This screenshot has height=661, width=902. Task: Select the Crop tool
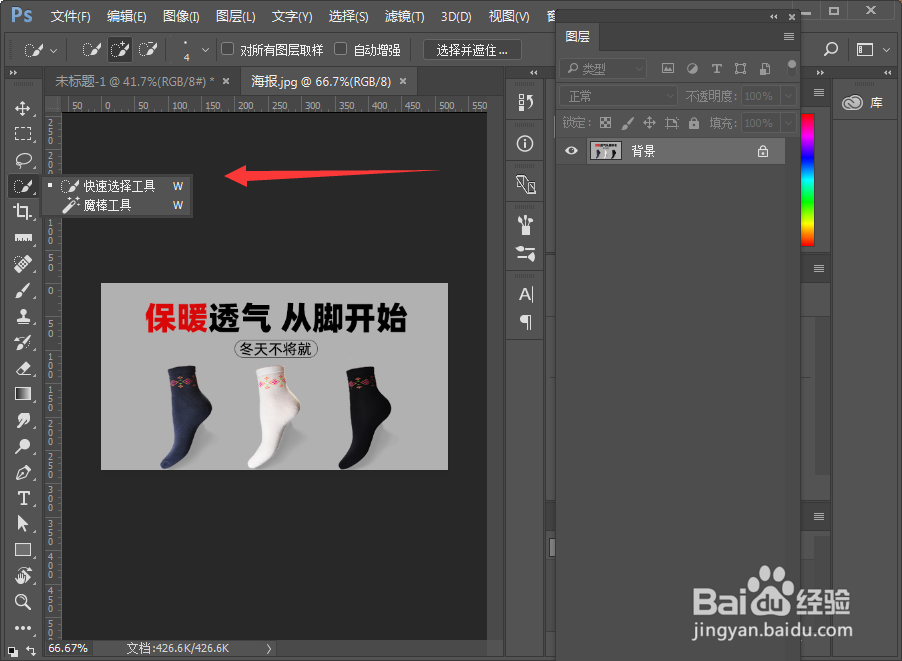(x=23, y=212)
